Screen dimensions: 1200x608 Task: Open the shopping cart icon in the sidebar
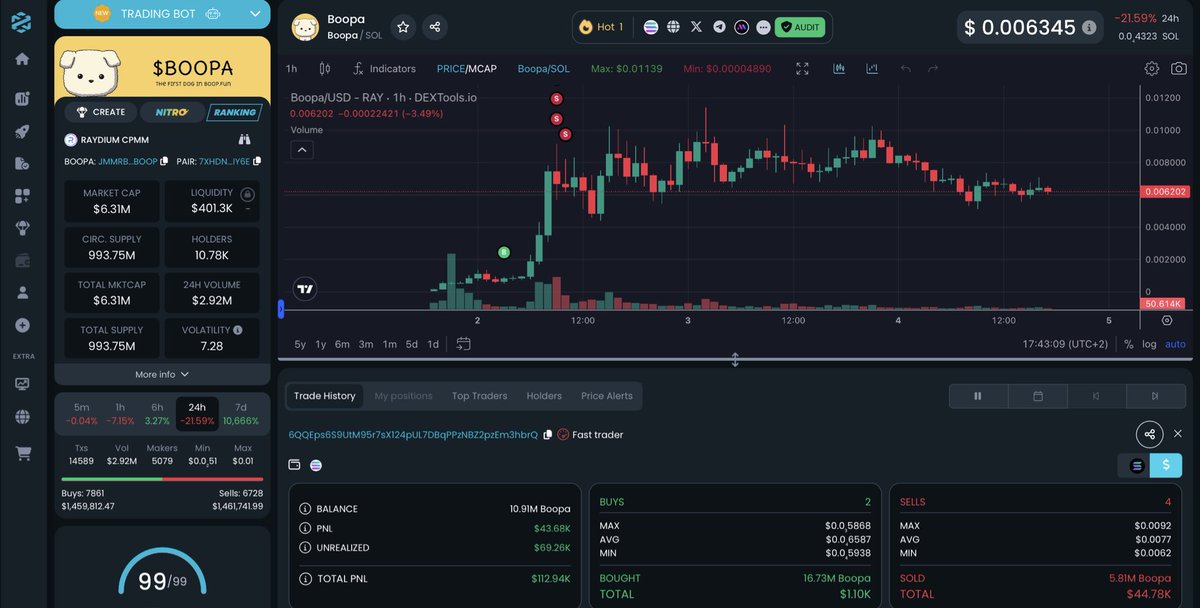click(x=22, y=453)
